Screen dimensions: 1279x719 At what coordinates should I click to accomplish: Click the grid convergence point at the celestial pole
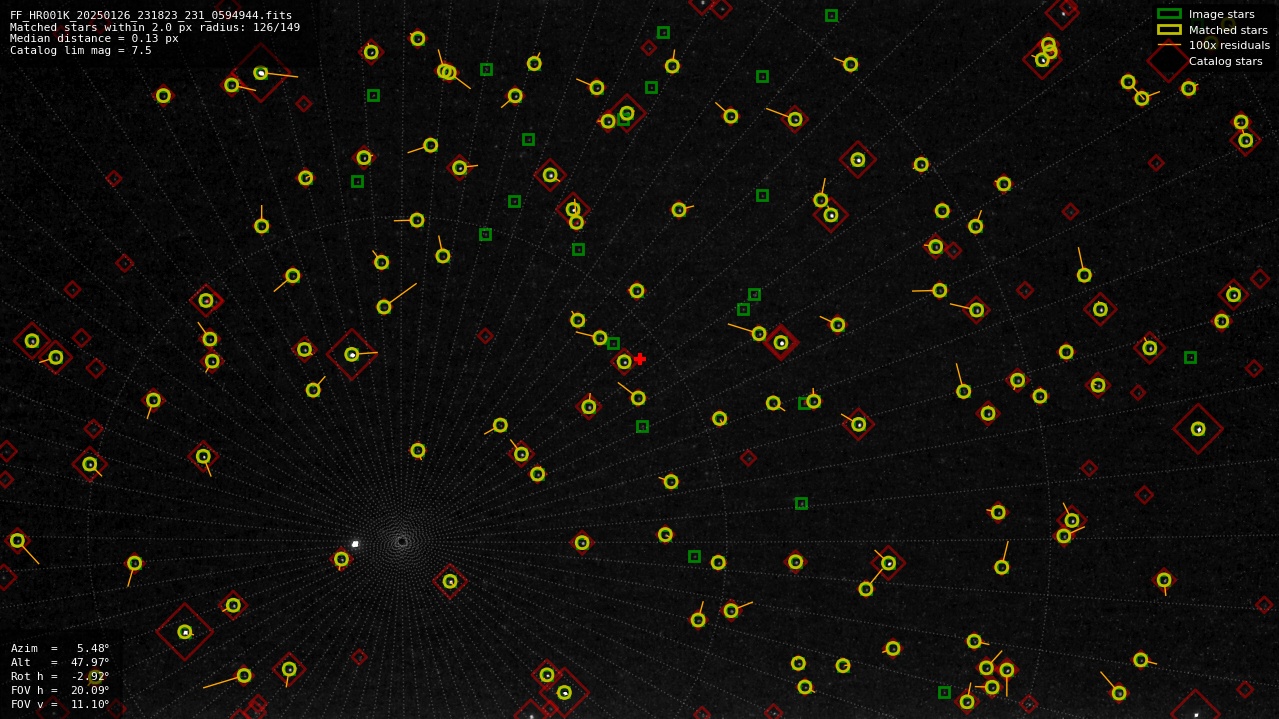[402, 541]
